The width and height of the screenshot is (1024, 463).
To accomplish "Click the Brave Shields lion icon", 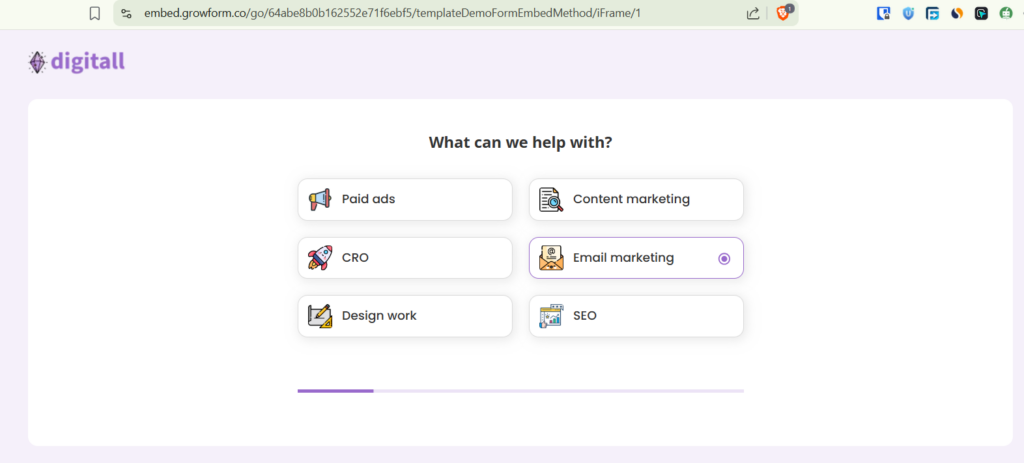I will [783, 13].
